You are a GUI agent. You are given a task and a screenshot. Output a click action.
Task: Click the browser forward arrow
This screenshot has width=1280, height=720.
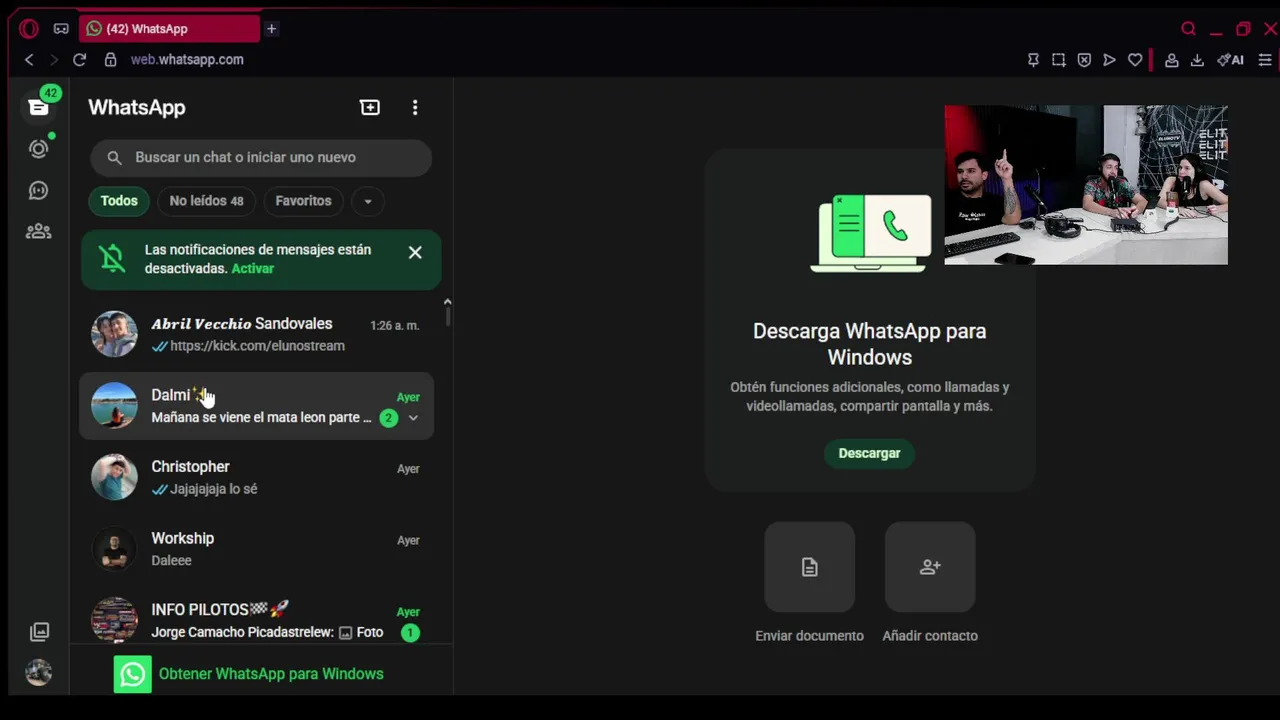pyautogui.click(x=54, y=60)
